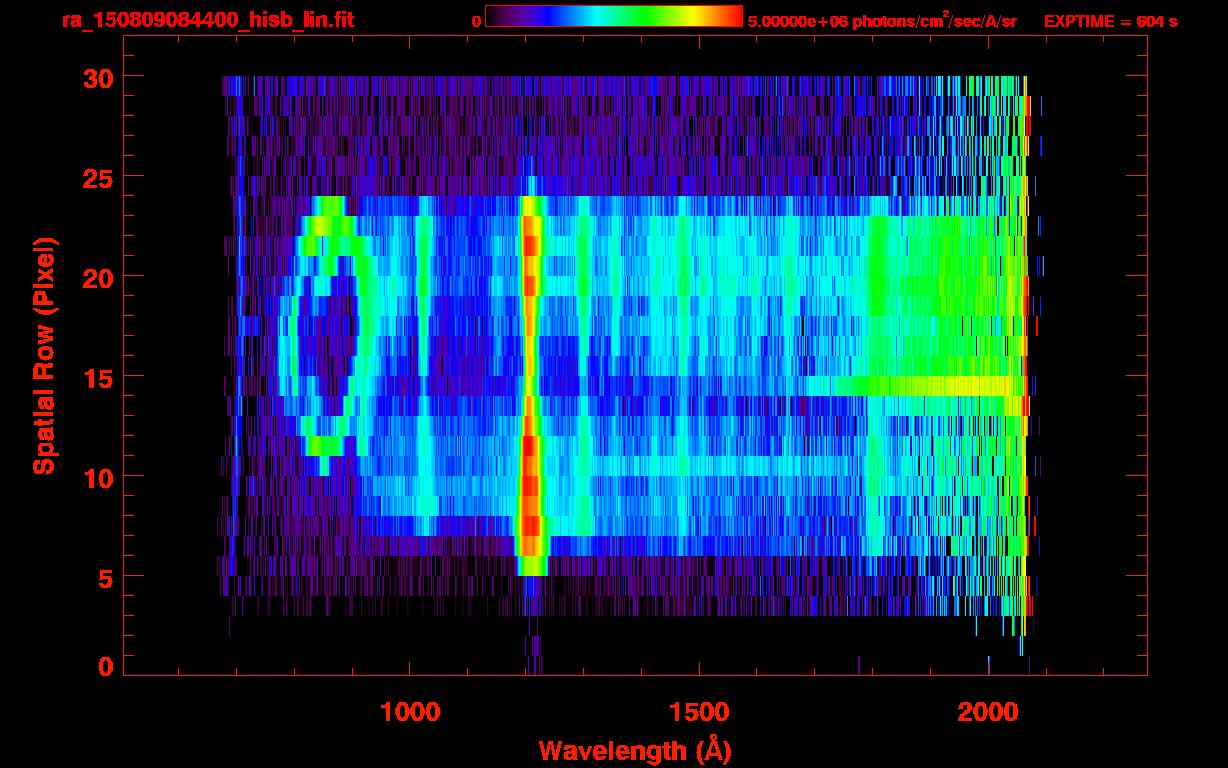Image resolution: width=1228 pixels, height=768 pixels.
Task: Click the Spatial Row (Pixel) axis title
Action: 44,355
